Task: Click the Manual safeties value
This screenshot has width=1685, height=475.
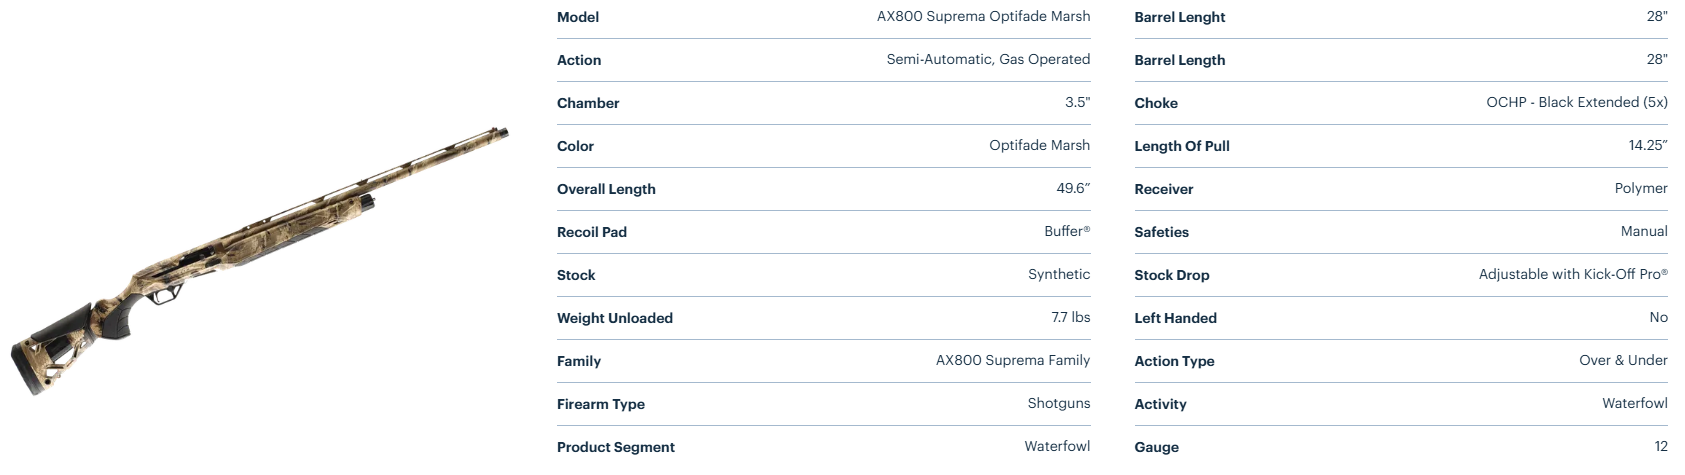Action: (x=1644, y=231)
